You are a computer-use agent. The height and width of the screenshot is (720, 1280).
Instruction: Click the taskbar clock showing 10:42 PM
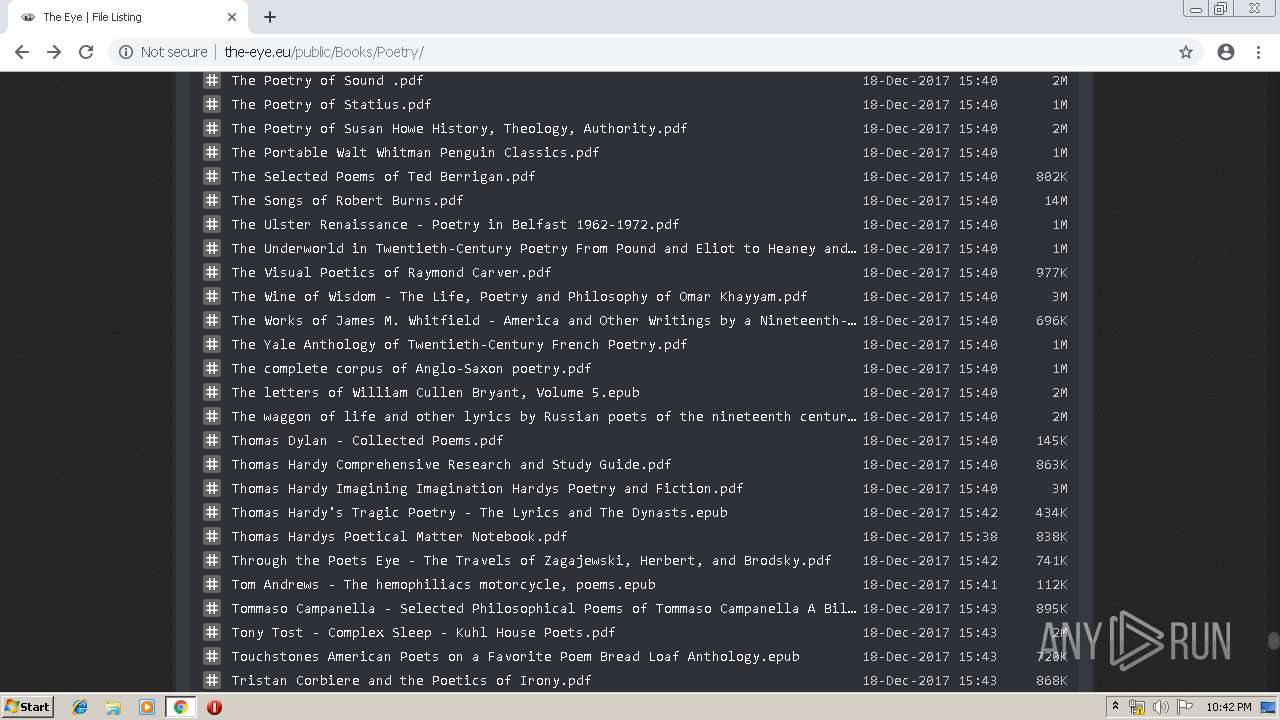(x=1229, y=707)
